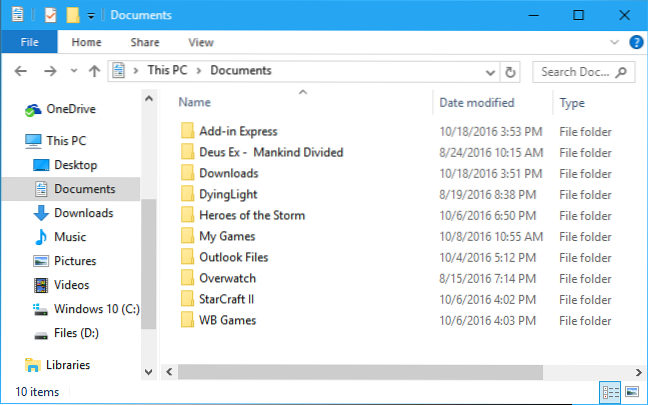The image size is (648, 405).
Task: Switch to the View ribbon tab
Action: [201, 42]
